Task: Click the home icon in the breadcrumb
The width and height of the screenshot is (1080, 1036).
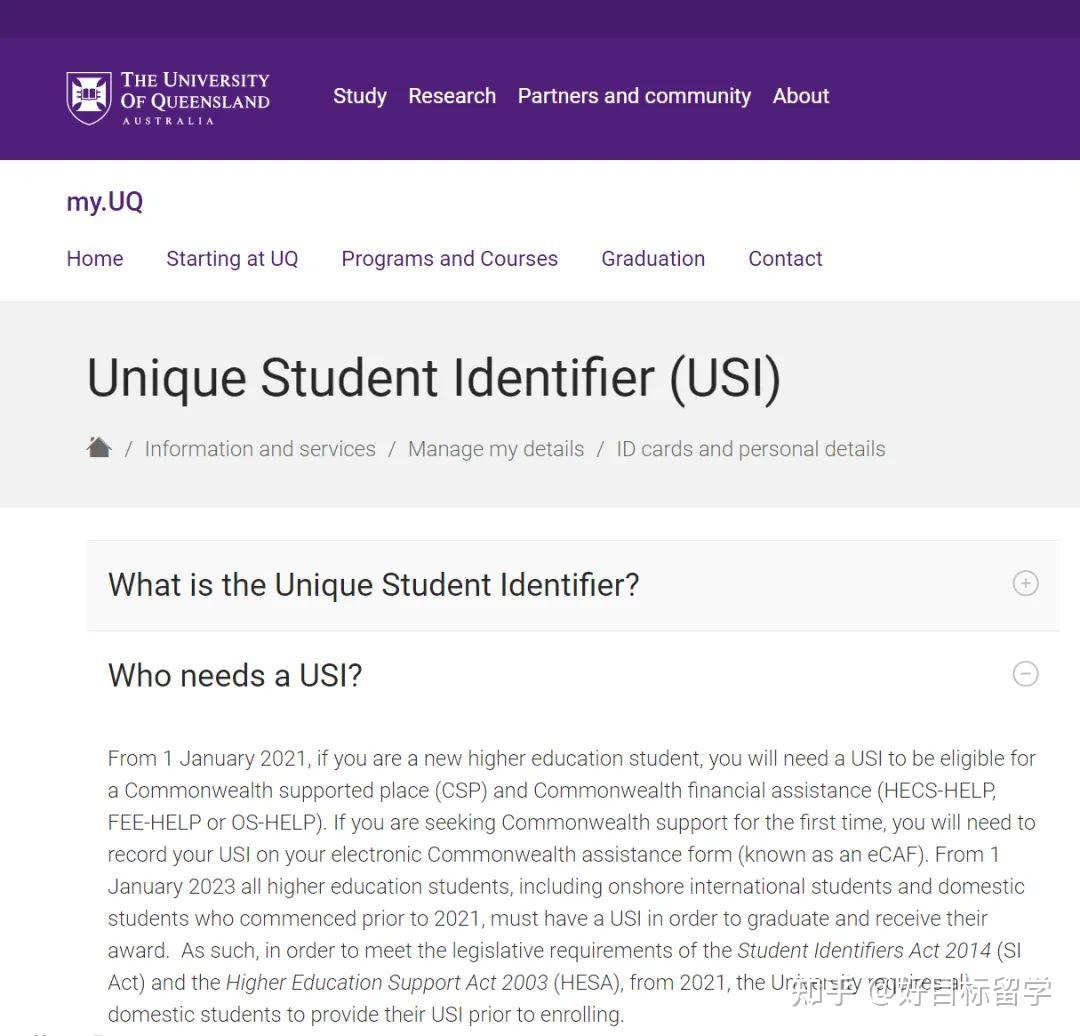Action: click(x=99, y=447)
